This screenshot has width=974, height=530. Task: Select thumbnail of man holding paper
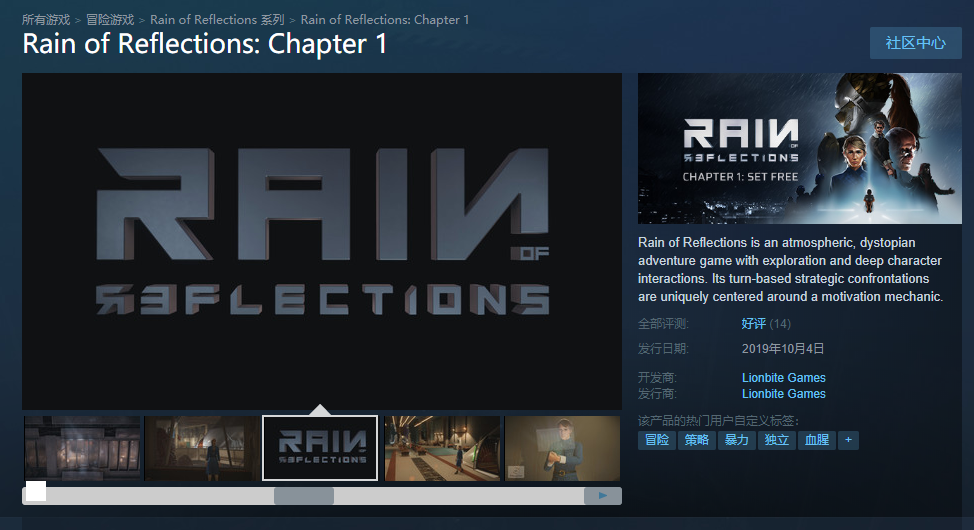point(562,448)
